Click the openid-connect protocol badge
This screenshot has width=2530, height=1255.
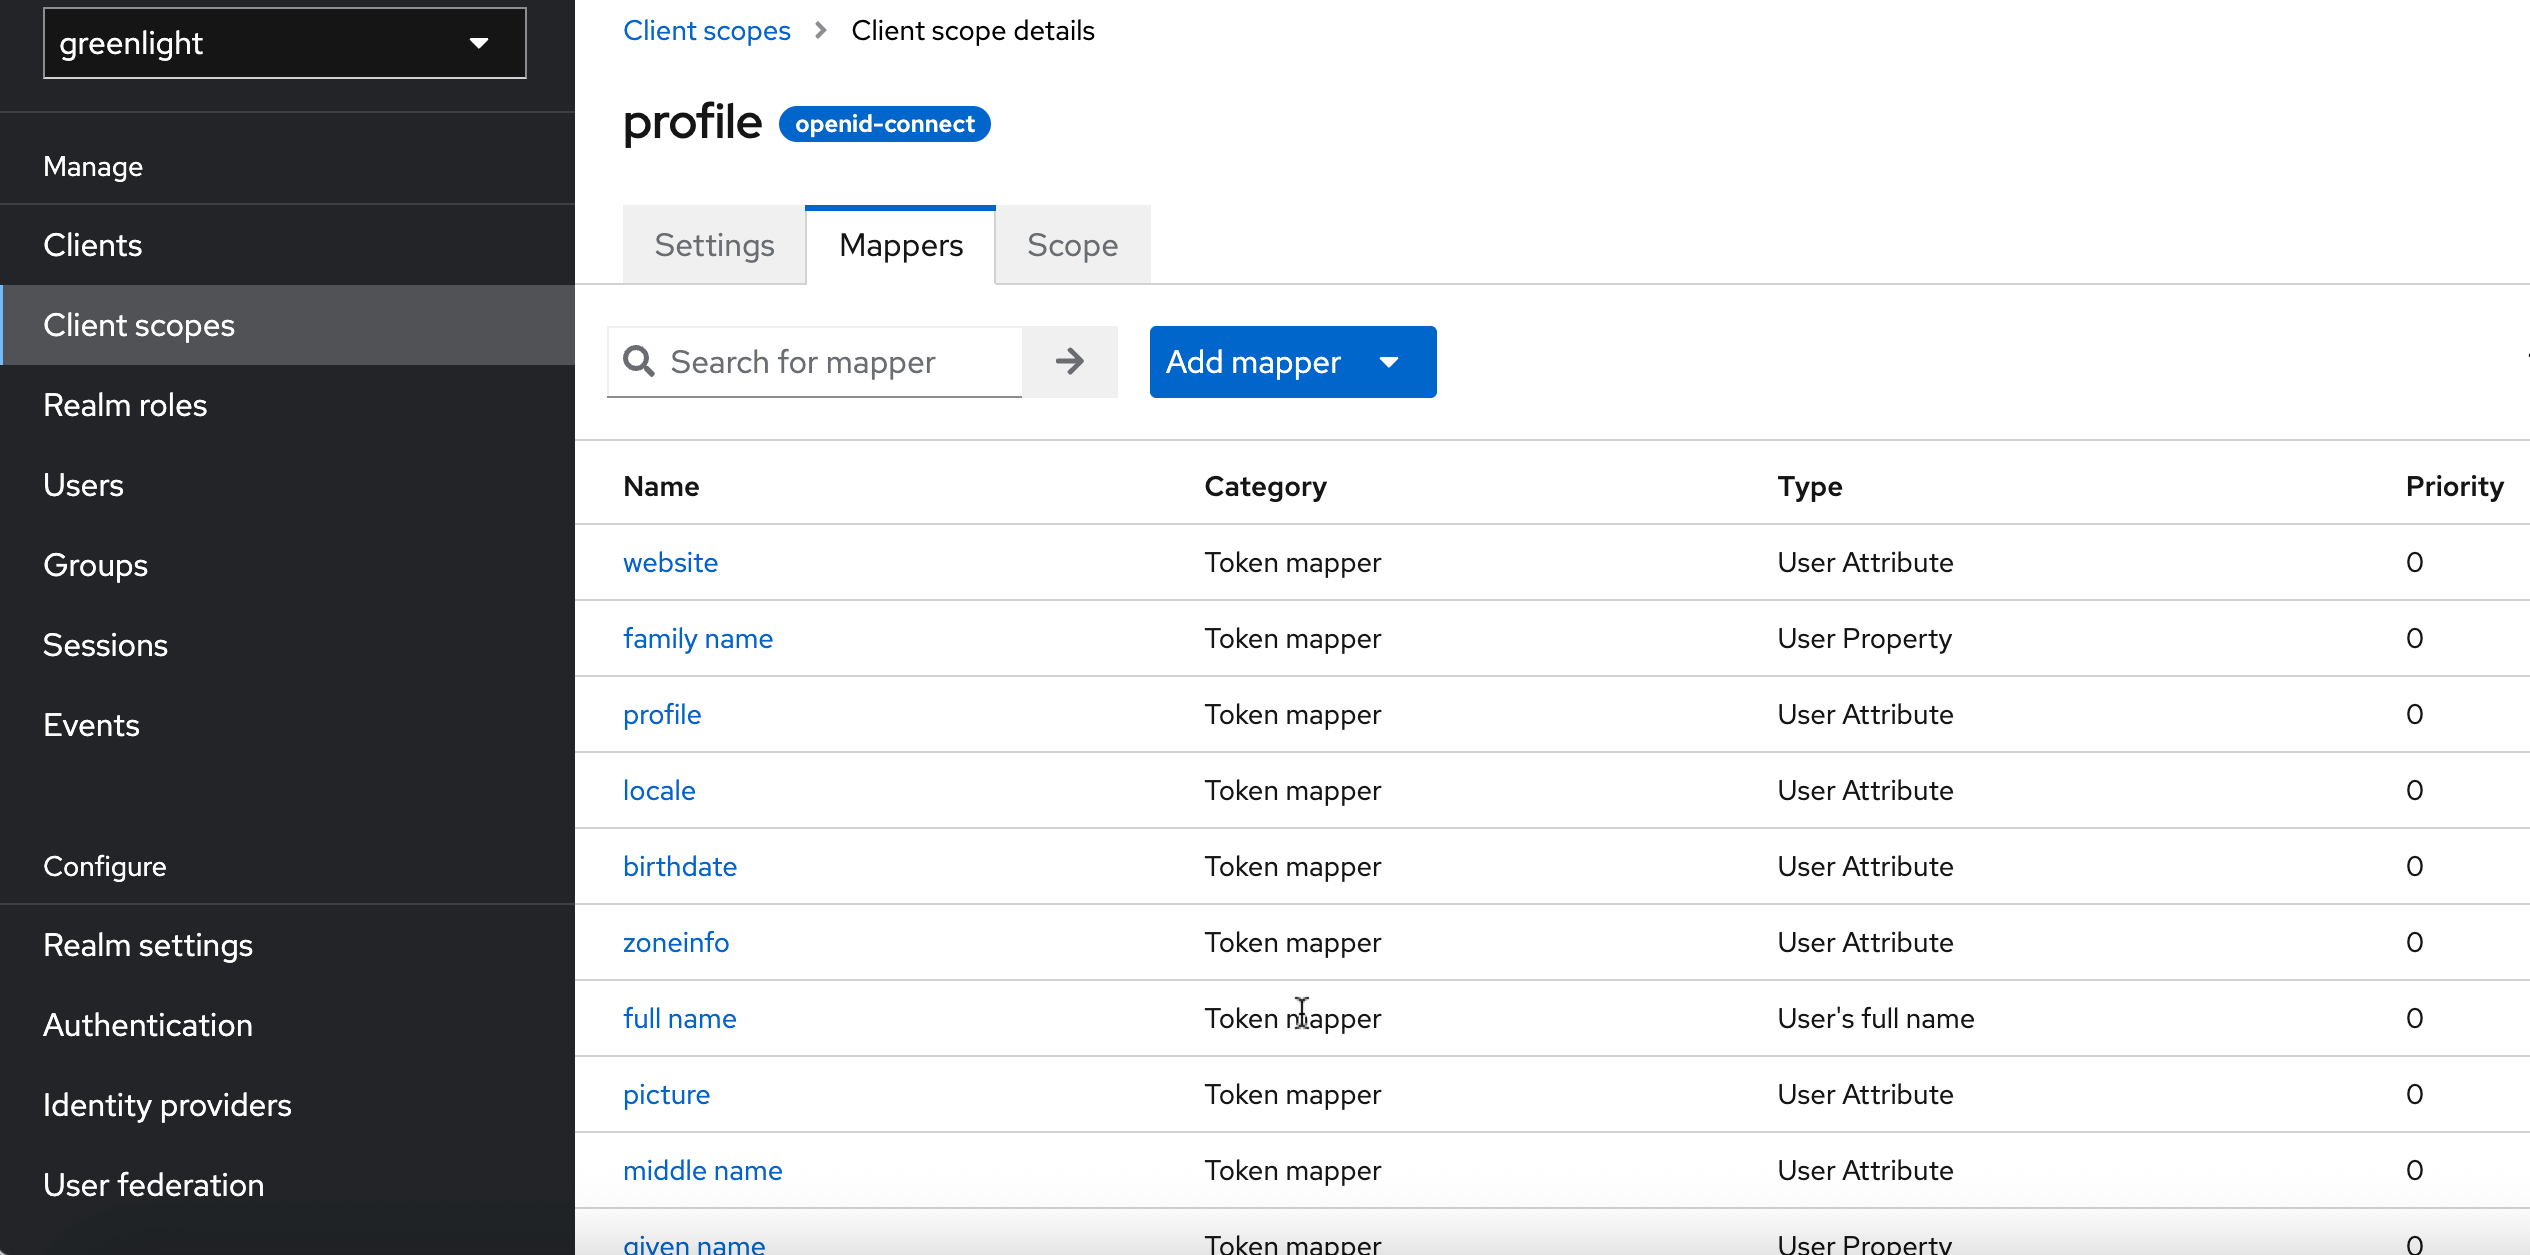point(884,124)
